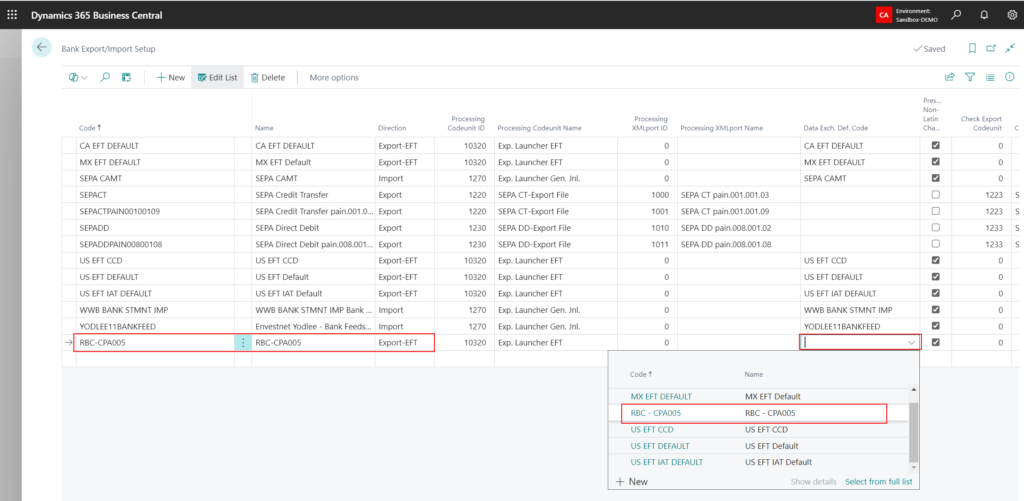
Task: Click SEPA Direct Debit name cell
Action: (313, 227)
